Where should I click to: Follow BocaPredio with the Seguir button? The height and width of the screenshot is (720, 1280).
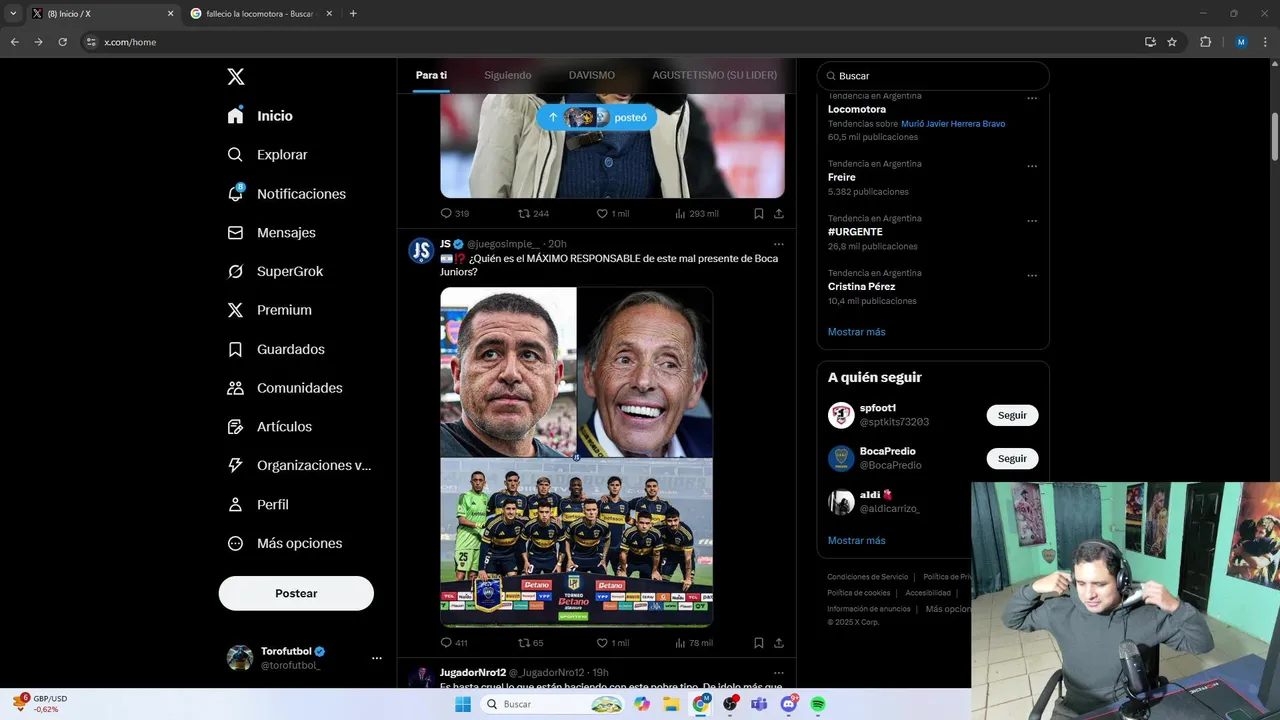pos(1012,458)
